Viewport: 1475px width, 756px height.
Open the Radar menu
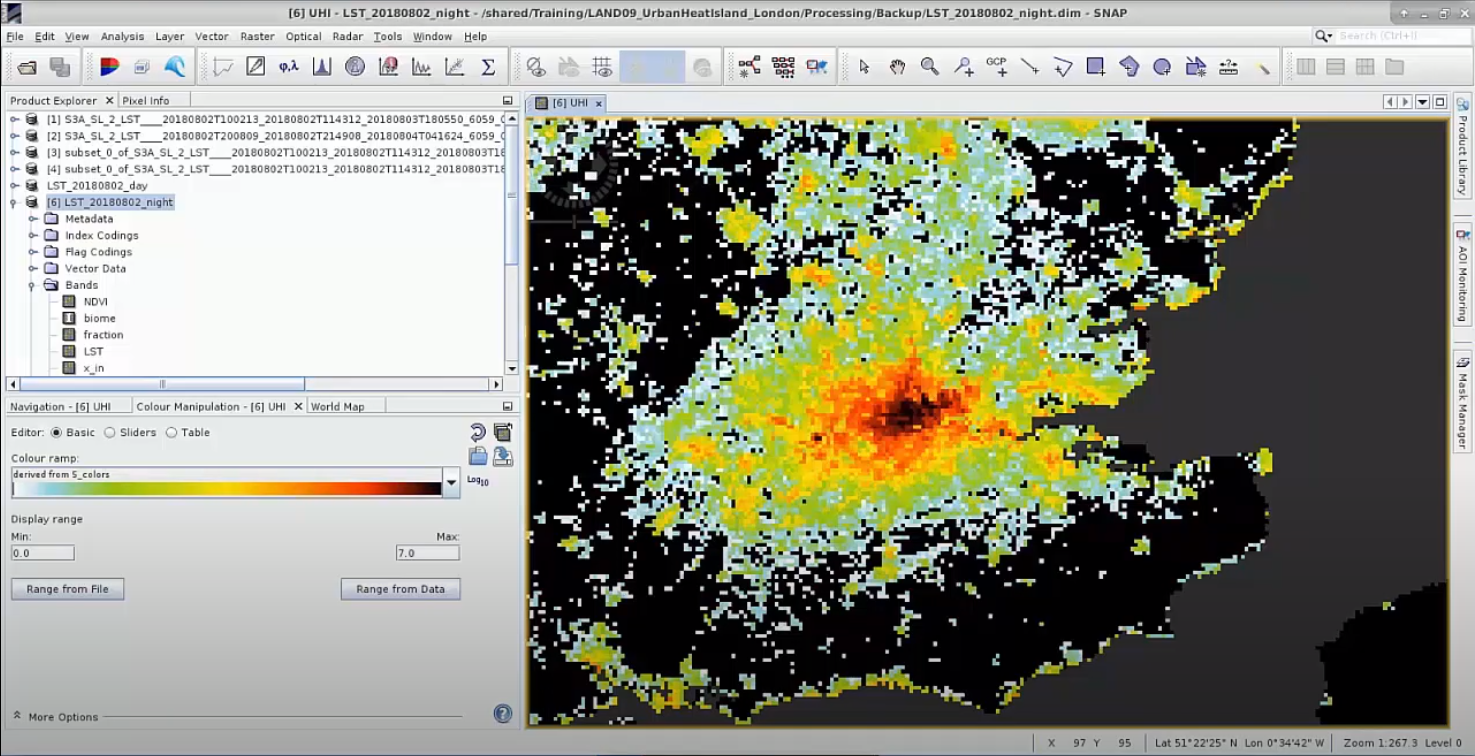tap(348, 36)
